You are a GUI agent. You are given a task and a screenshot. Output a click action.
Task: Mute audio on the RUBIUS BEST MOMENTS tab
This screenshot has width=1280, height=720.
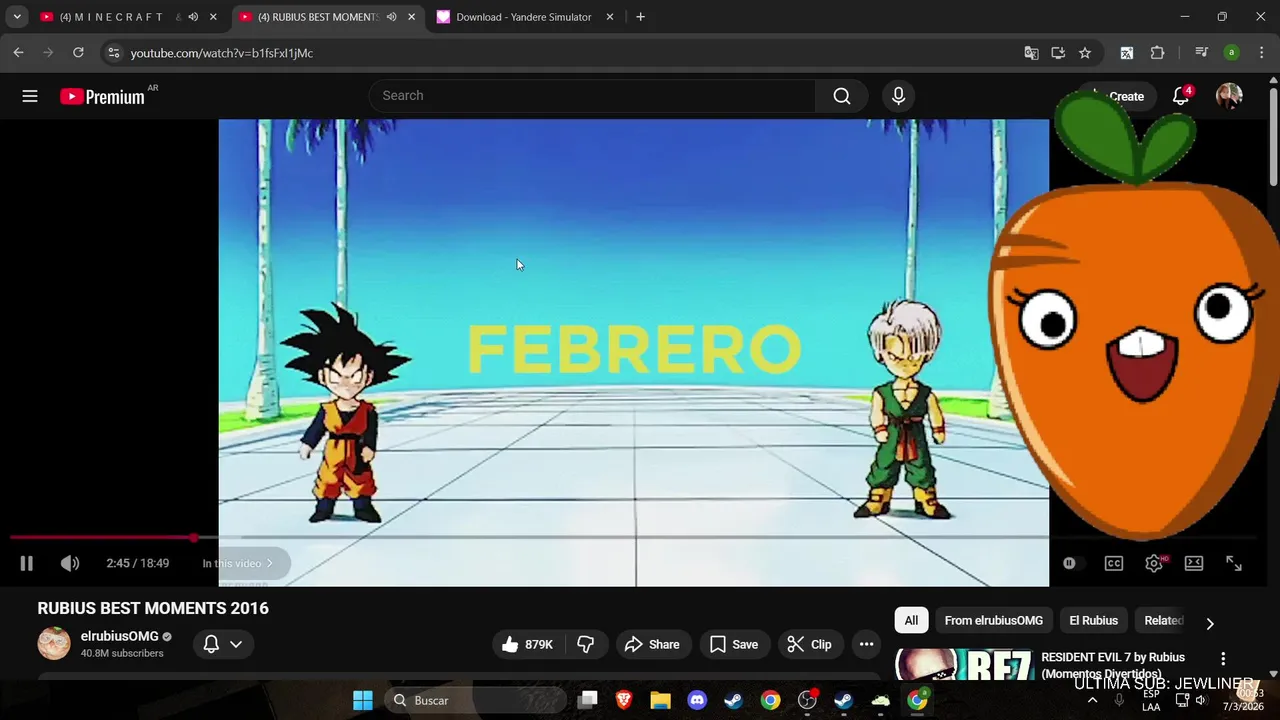391,17
